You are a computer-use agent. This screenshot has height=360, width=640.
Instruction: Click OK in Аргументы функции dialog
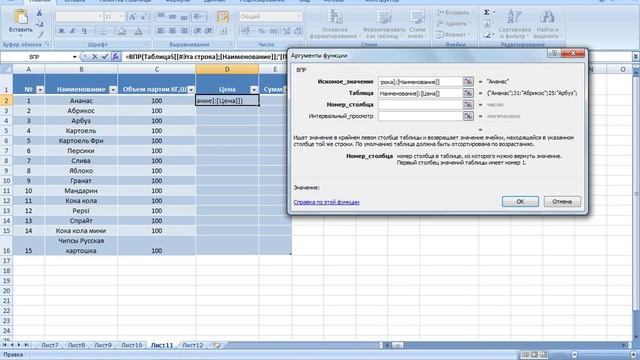(520, 201)
